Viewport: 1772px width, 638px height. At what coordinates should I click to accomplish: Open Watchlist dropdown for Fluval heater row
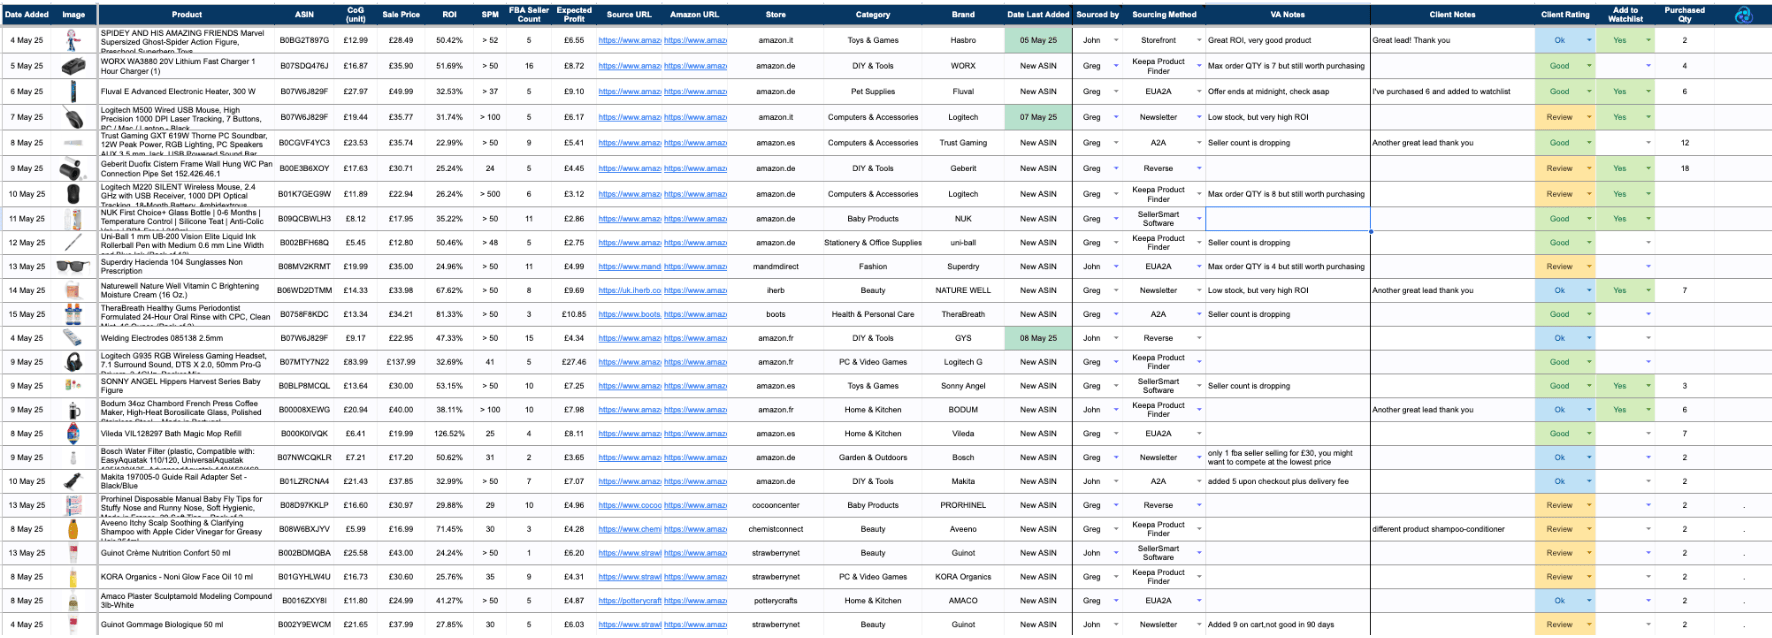pyautogui.click(x=1648, y=92)
